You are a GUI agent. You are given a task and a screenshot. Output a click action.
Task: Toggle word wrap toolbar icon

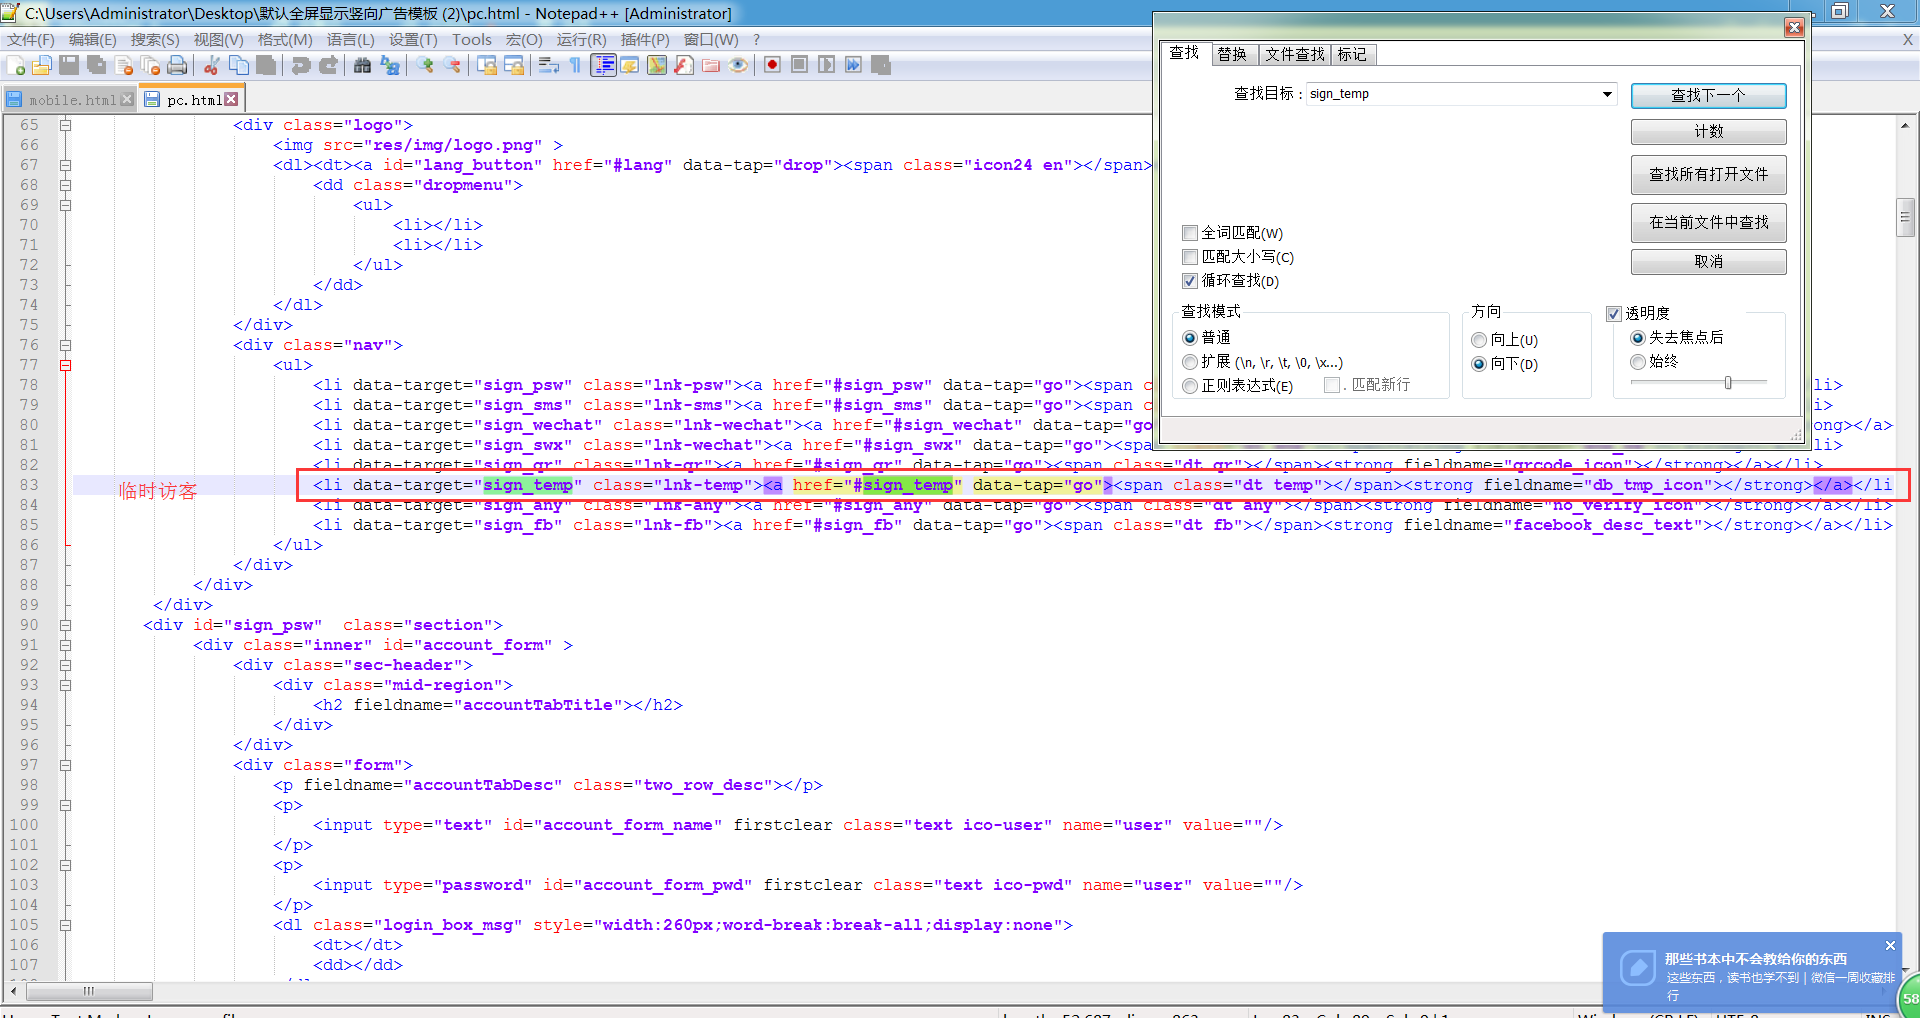(x=548, y=65)
